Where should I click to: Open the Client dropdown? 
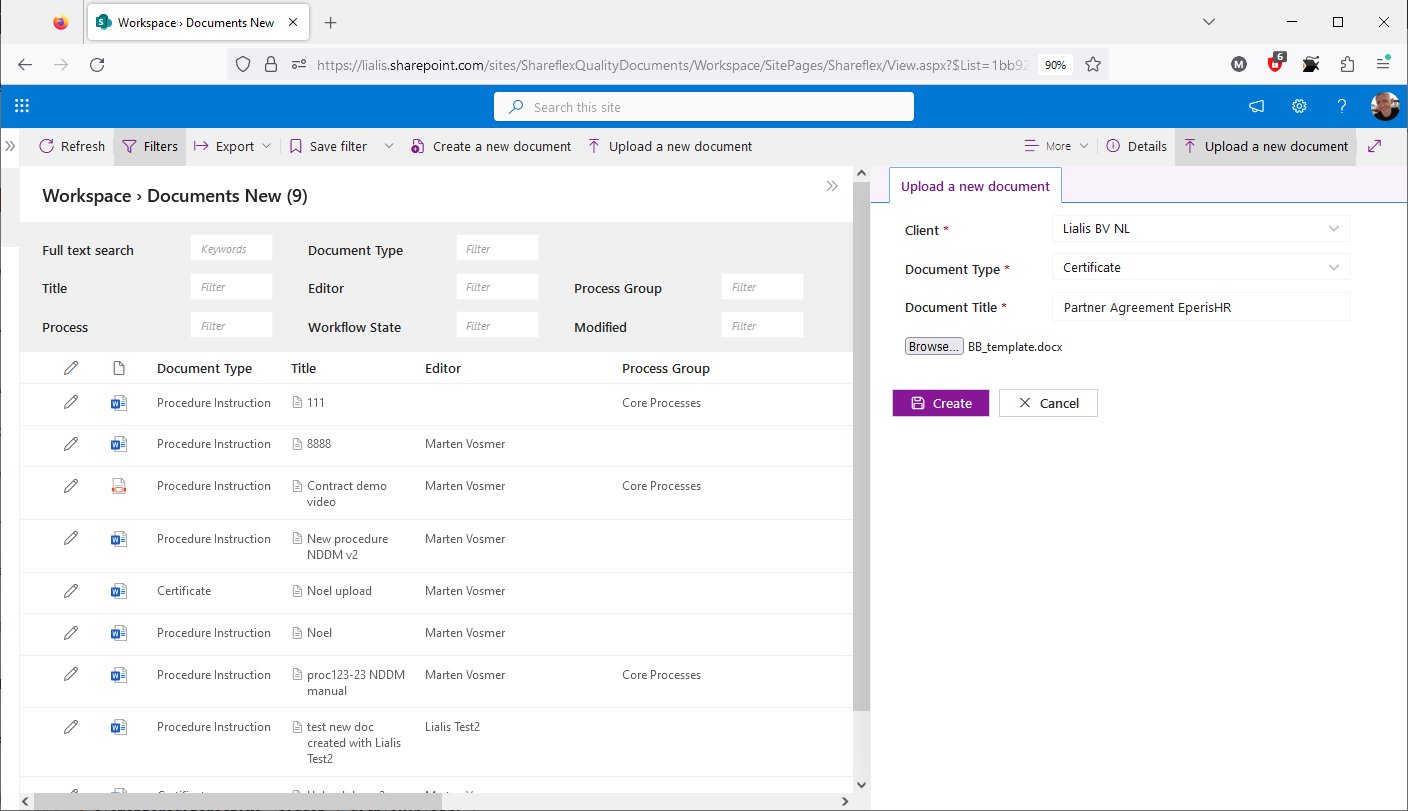(1200, 229)
